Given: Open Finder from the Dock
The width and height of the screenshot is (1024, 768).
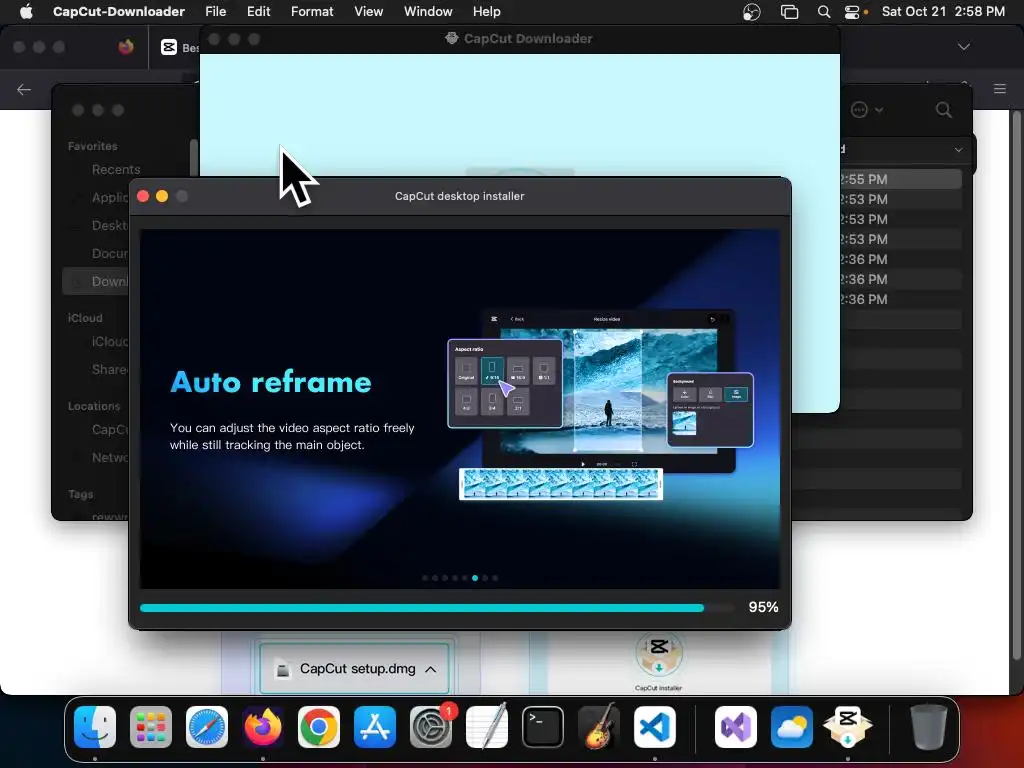Looking at the screenshot, I should pyautogui.click(x=95, y=727).
